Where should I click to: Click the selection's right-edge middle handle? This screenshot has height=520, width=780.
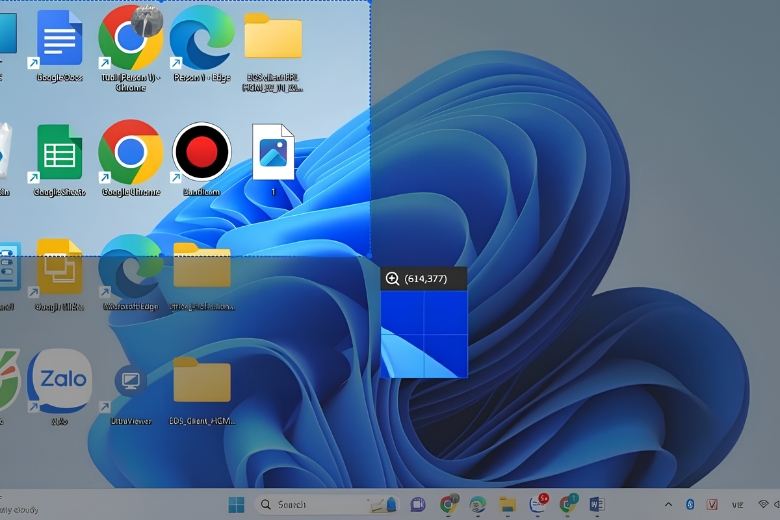[x=370, y=128]
